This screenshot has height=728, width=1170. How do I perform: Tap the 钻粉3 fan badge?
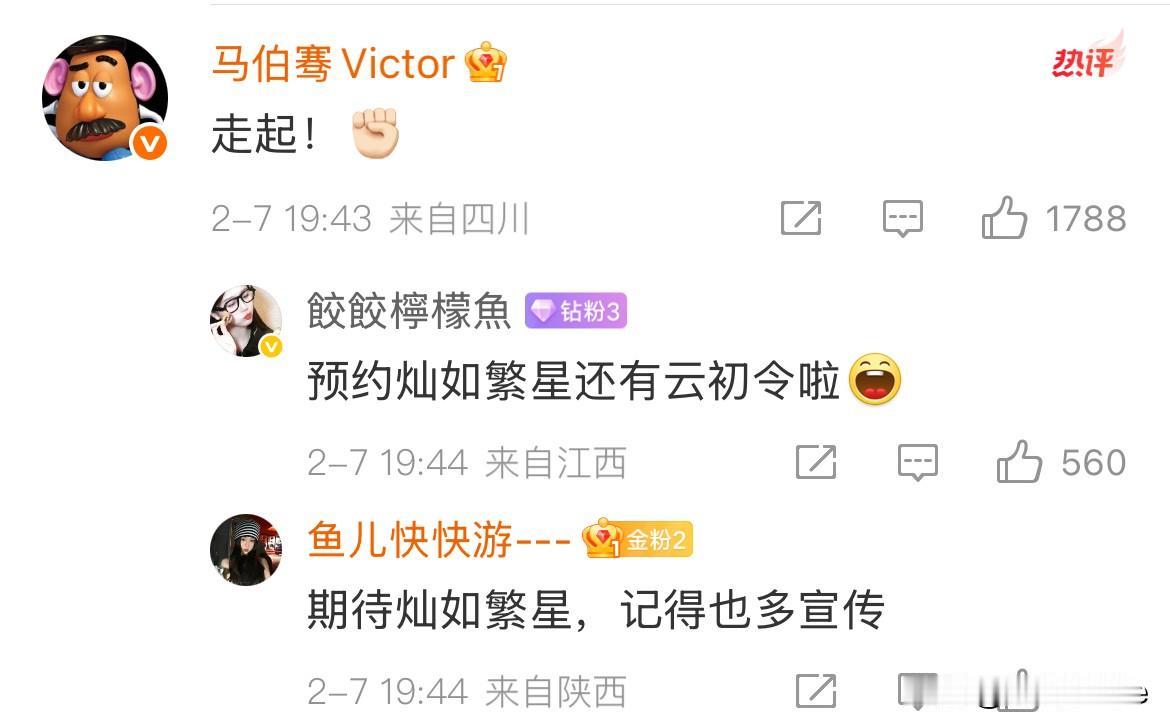pos(576,311)
